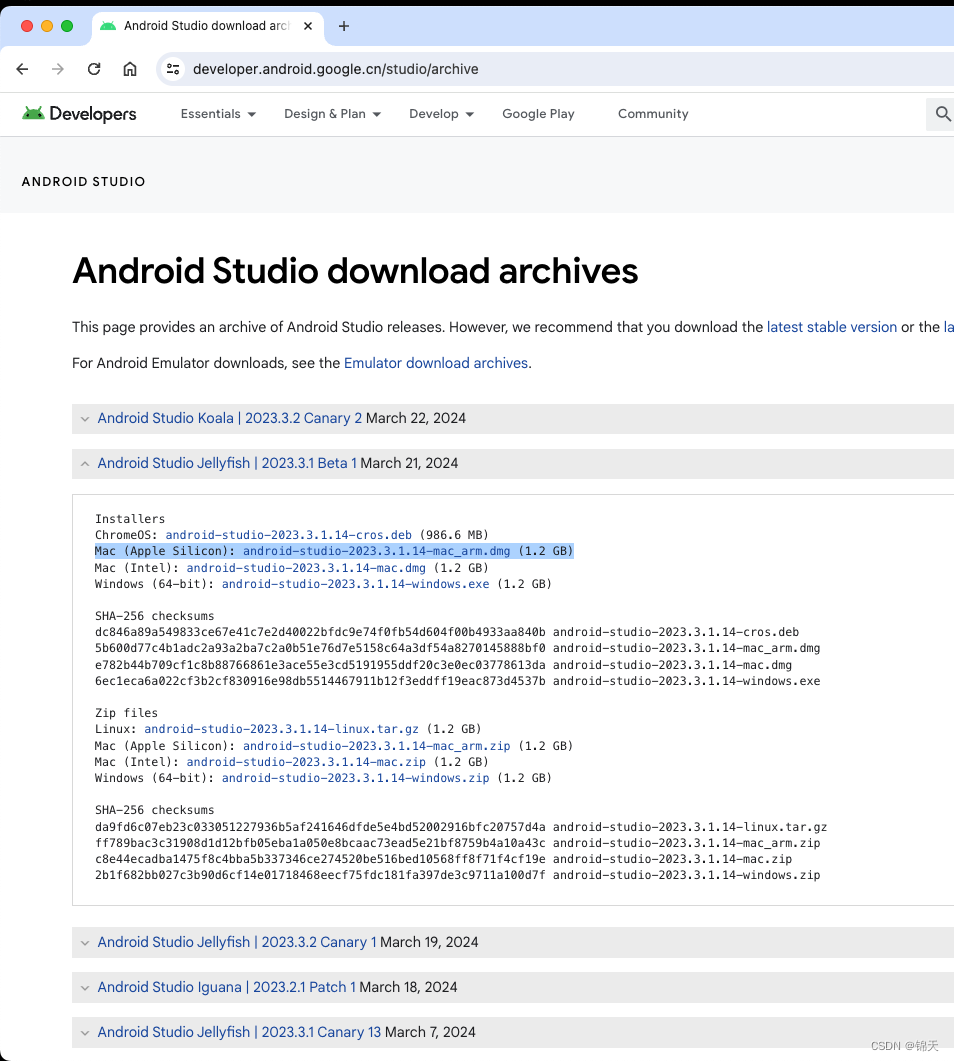Open a new browser tab

pyautogui.click(x=344, y=26)
